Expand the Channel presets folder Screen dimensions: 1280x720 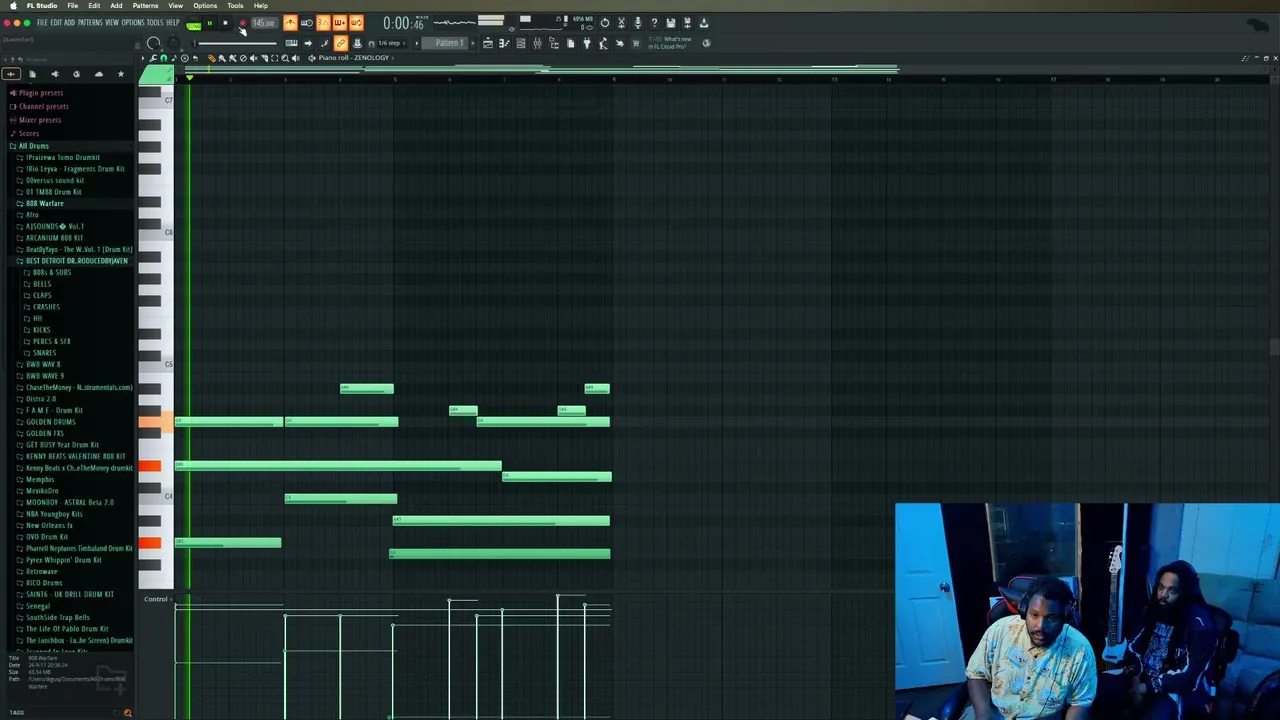click(43, 106)
